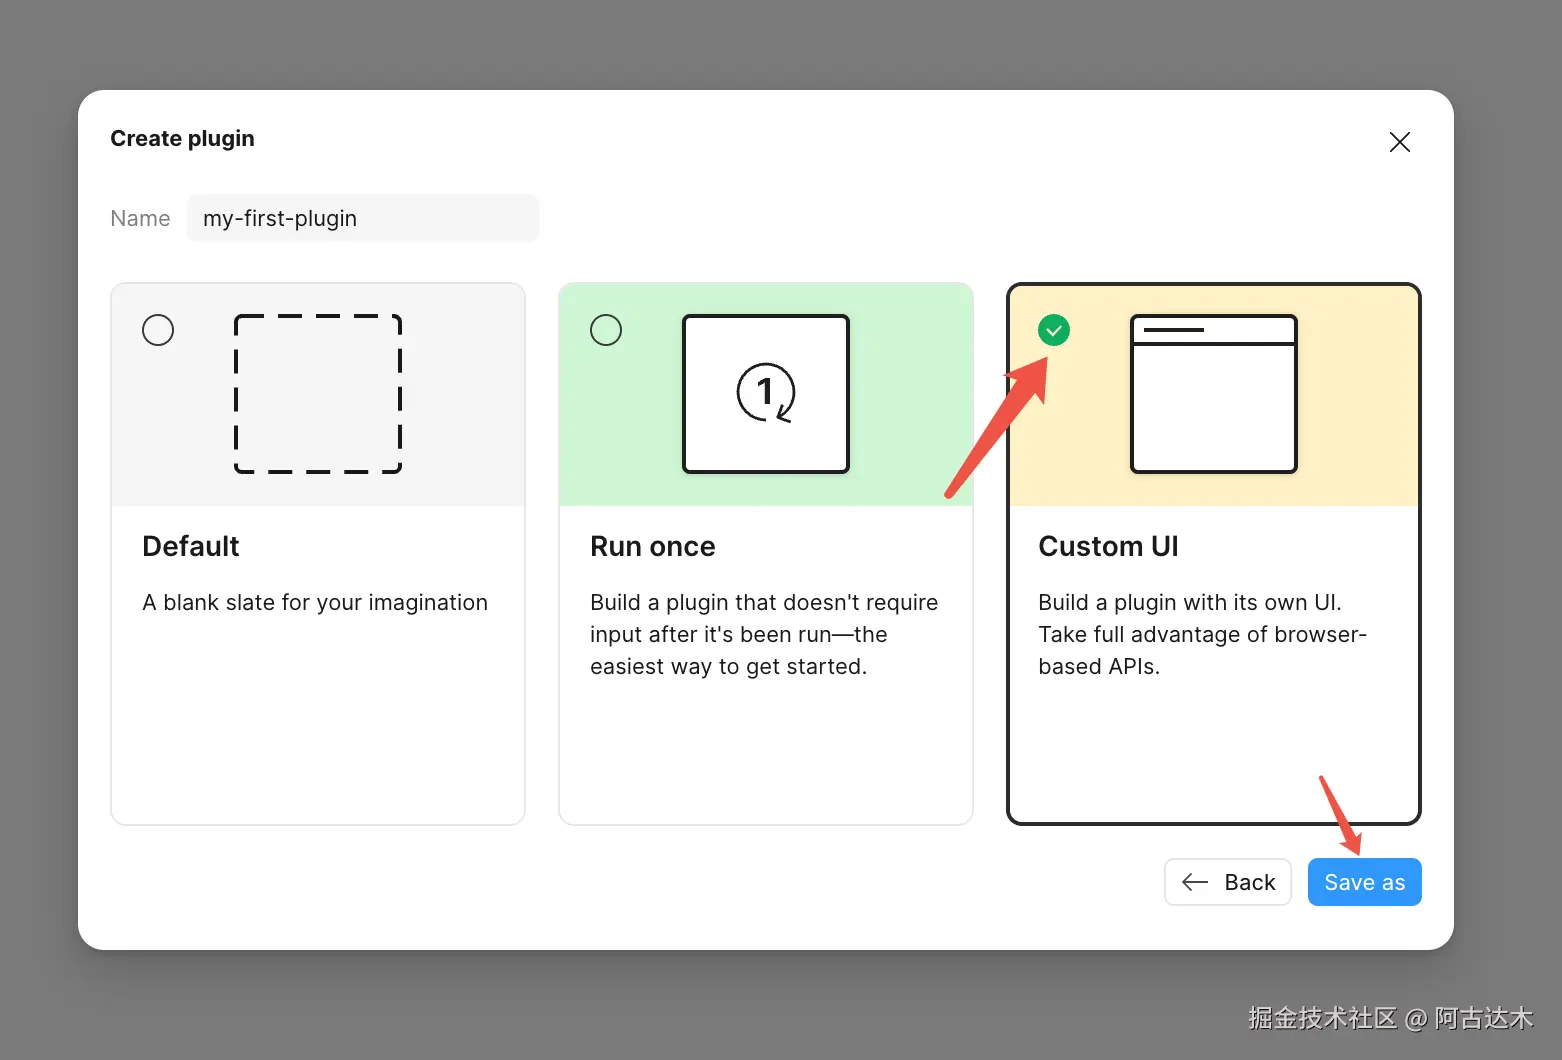Close the Create plugin dialog
1562x1060 pixels.
point(1400,142)
